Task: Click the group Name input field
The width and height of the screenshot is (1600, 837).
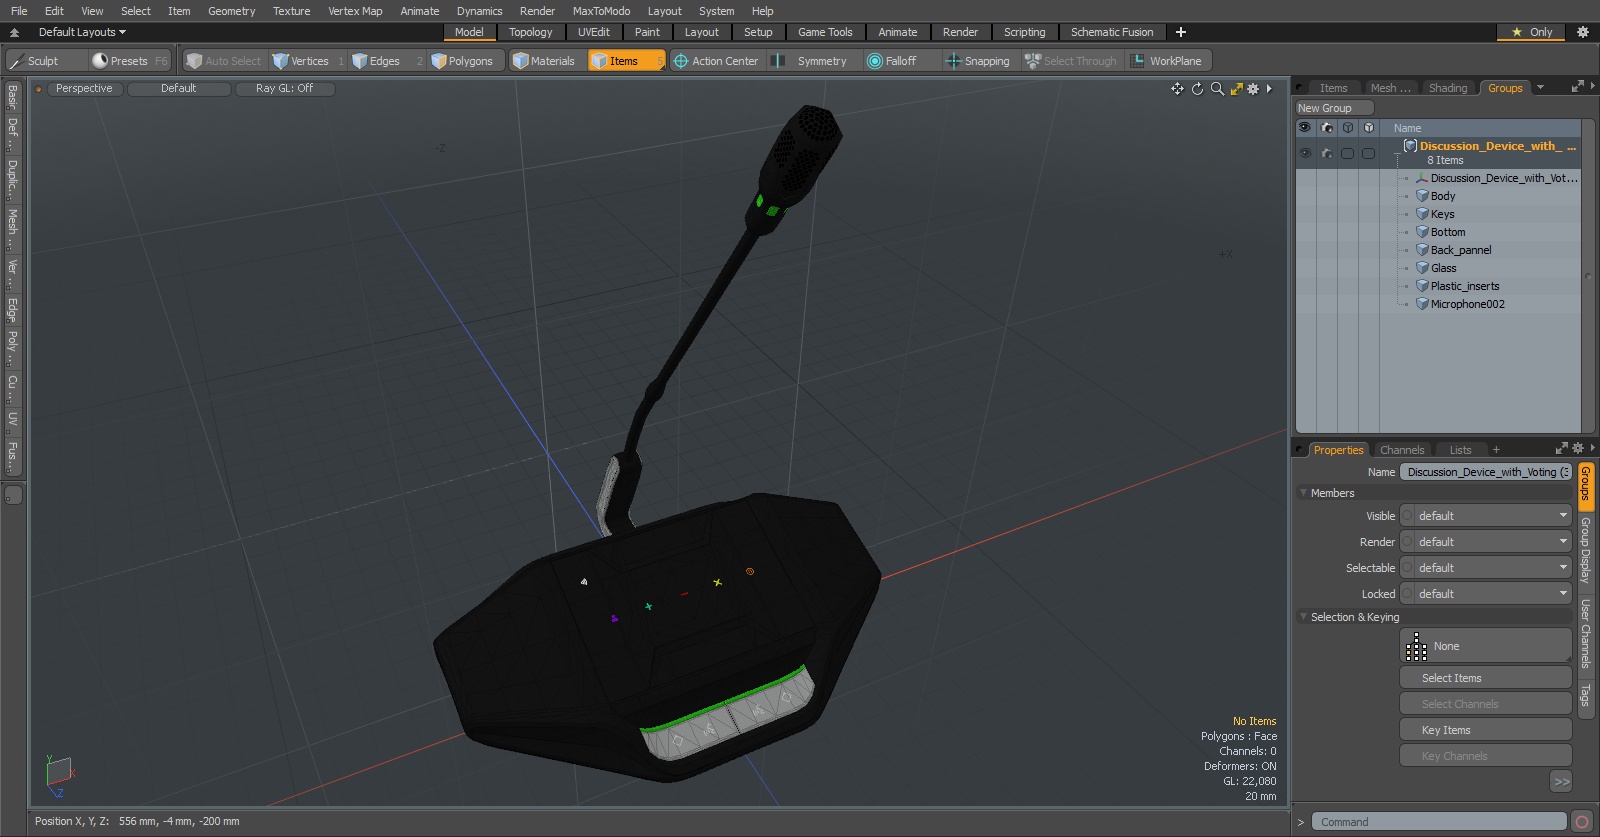Action: click(1486, 472)
